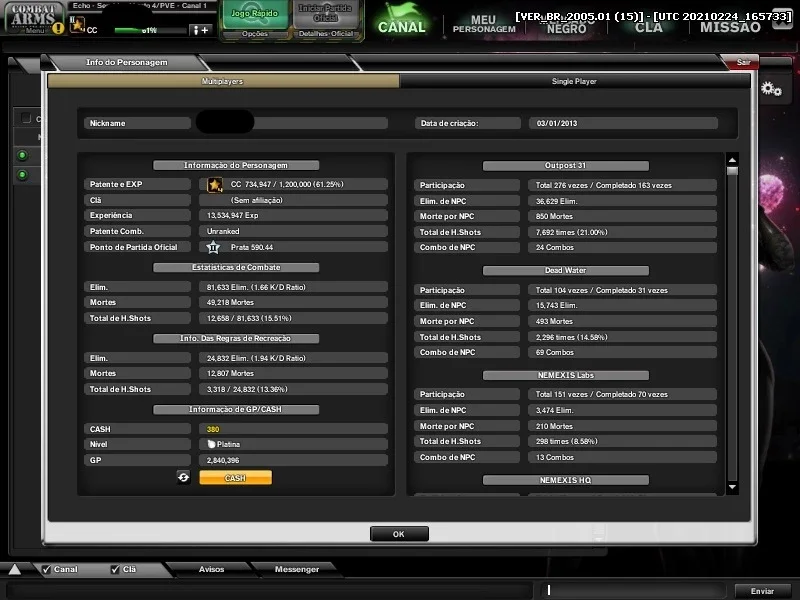Image resolution: width=800 pixels, height=600 pixels.
Task: Click the Prata tier star badge
Action: [213, 247]
